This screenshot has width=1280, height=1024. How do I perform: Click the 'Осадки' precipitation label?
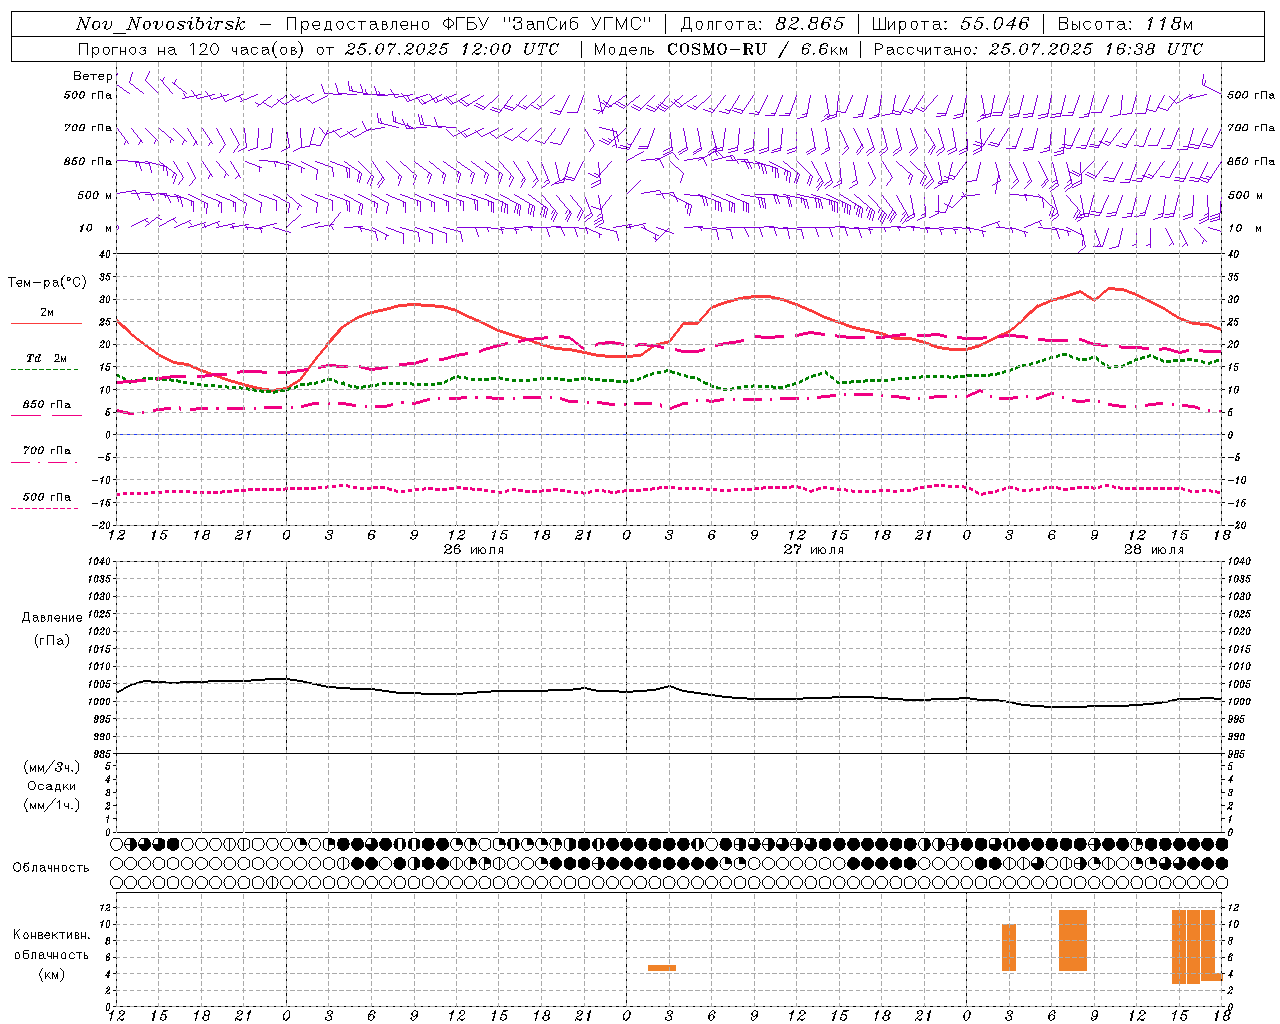[x=51, y=786]
